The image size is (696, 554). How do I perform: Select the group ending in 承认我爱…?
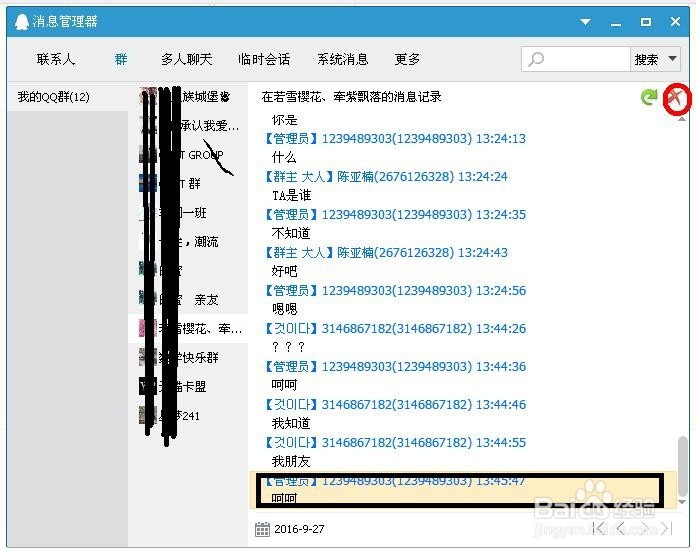coord(188,126)
